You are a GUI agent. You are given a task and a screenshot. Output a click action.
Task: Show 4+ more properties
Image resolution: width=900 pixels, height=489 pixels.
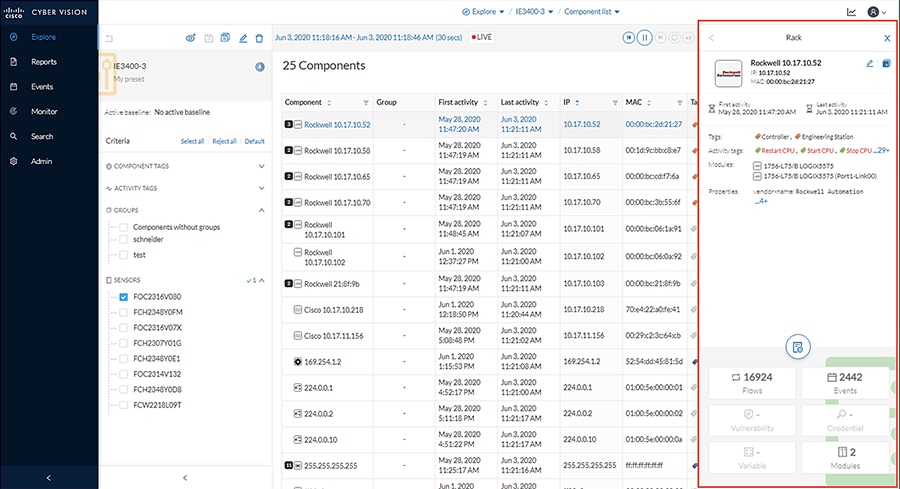pyautogui.click(x=761, y=201)
